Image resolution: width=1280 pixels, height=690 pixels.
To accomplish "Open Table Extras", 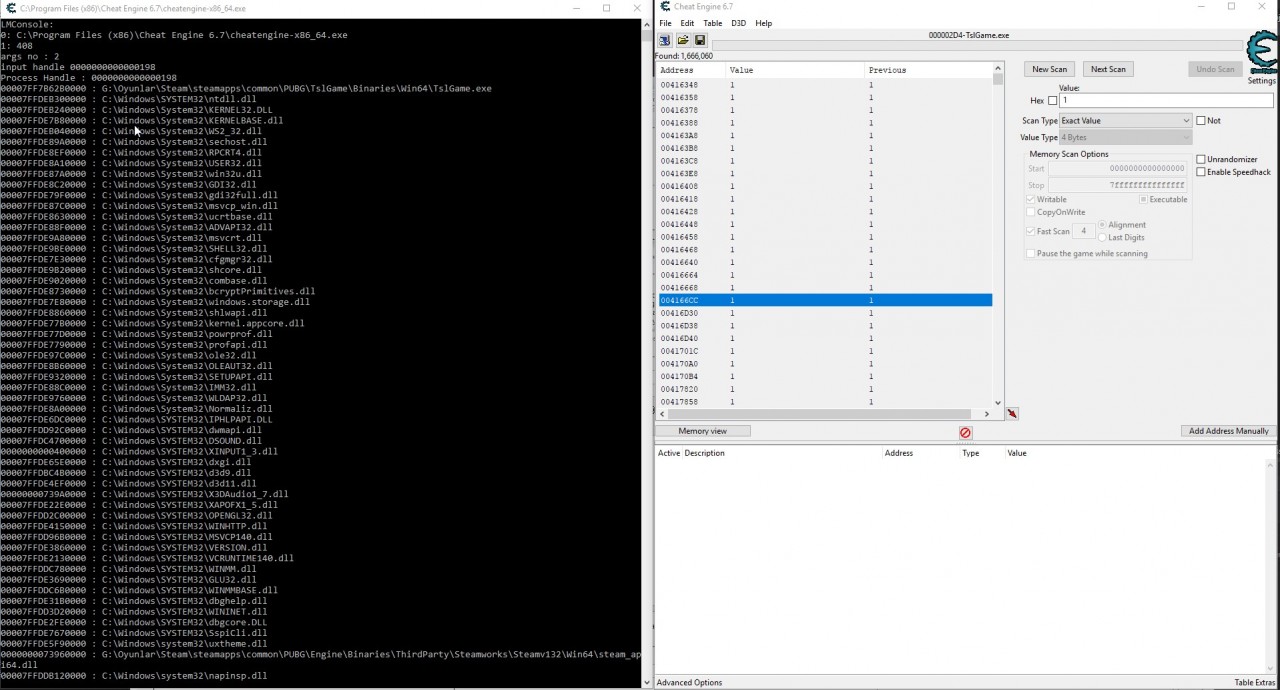I will click(1255, 683).
